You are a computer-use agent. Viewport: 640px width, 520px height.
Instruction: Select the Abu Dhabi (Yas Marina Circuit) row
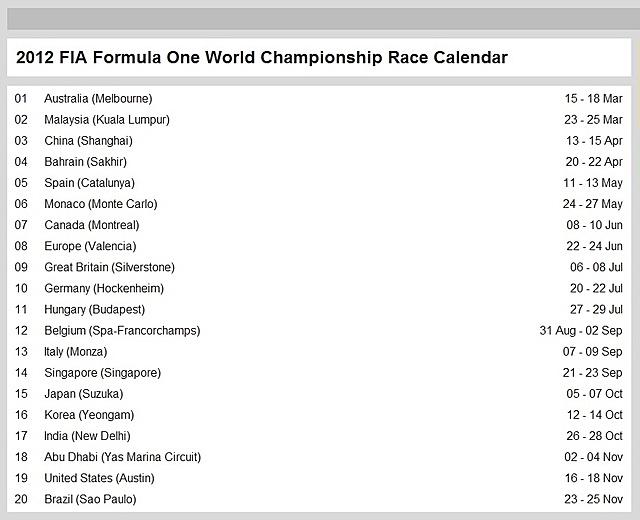point(319,457)
